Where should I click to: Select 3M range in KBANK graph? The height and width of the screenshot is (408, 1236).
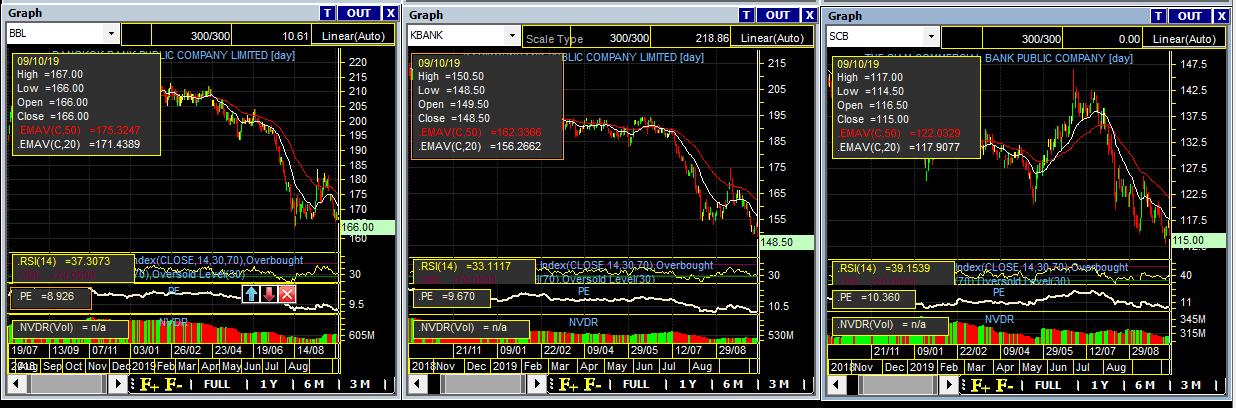point(779,384)
